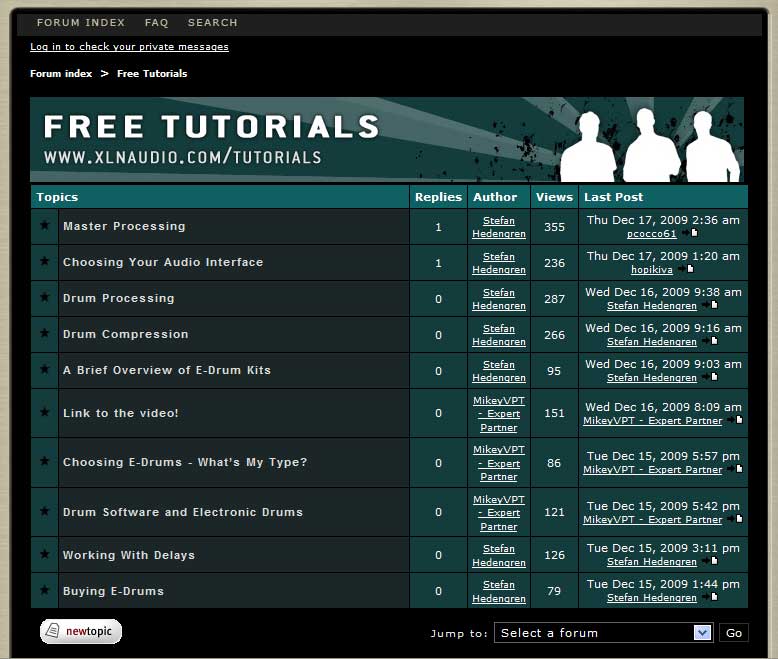Click the Go button beside forum selector
The height and width of the screenshot is (659, 778).
pyautogui.click(x=734, y=633)
